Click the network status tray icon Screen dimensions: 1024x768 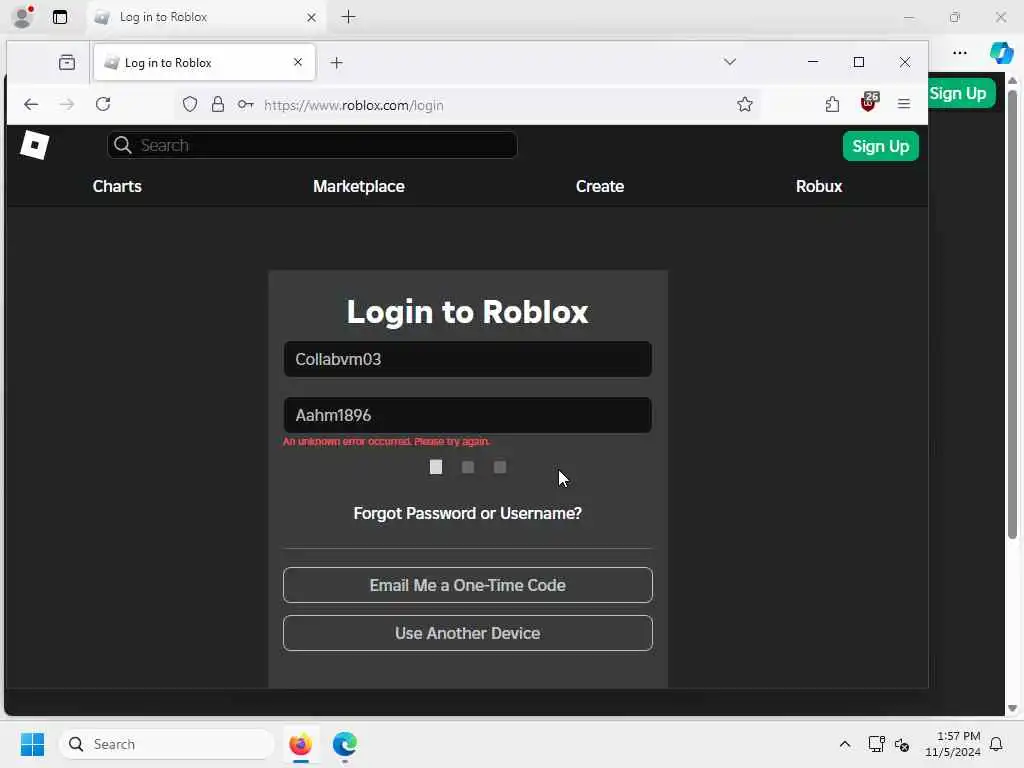coord(876,744)
